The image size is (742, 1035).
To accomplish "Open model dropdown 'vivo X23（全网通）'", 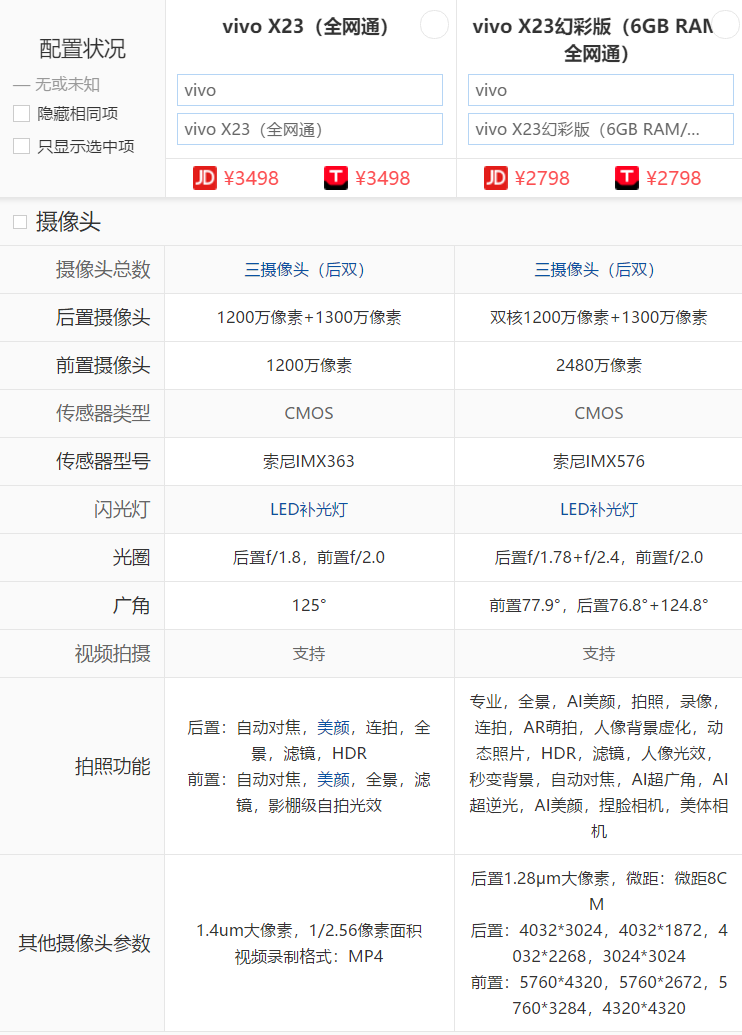I will click(310, 129).
